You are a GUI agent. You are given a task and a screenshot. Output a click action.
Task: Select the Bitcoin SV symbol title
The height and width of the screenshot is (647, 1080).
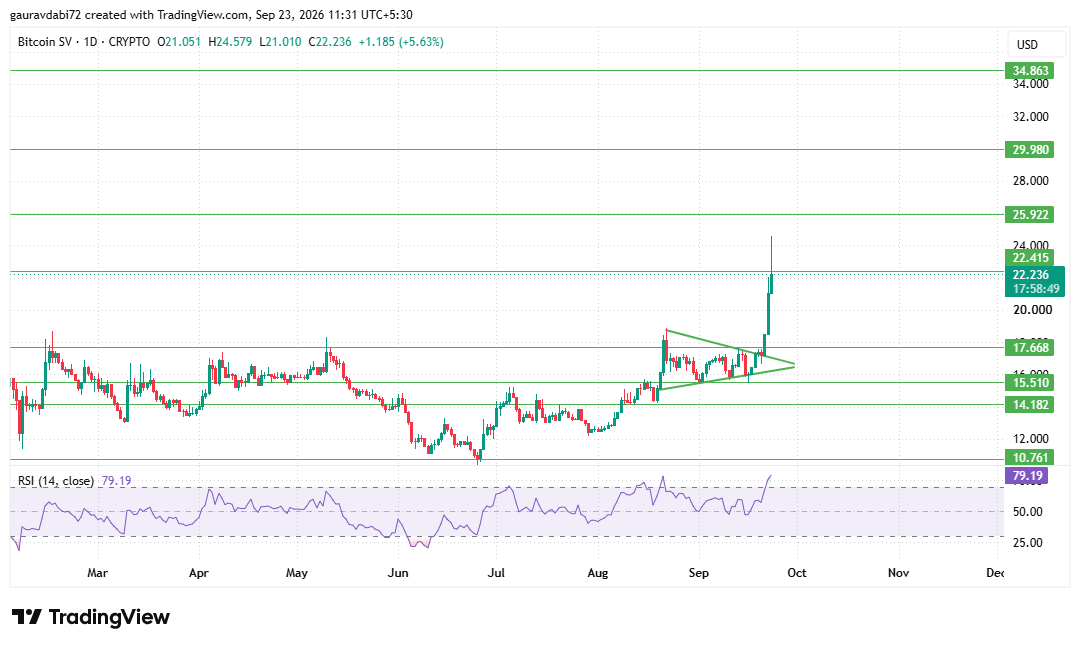click(x=45, y=42)
